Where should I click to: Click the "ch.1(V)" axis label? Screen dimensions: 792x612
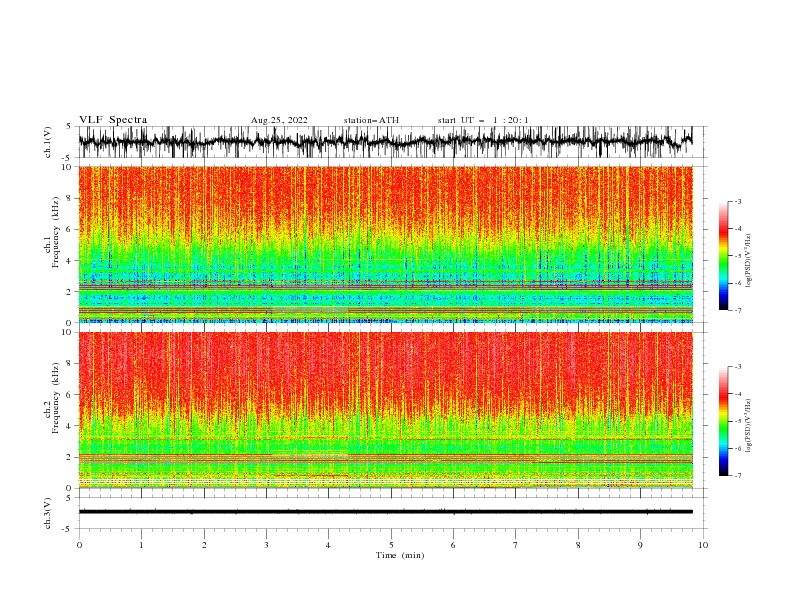[x=48, y=142]
